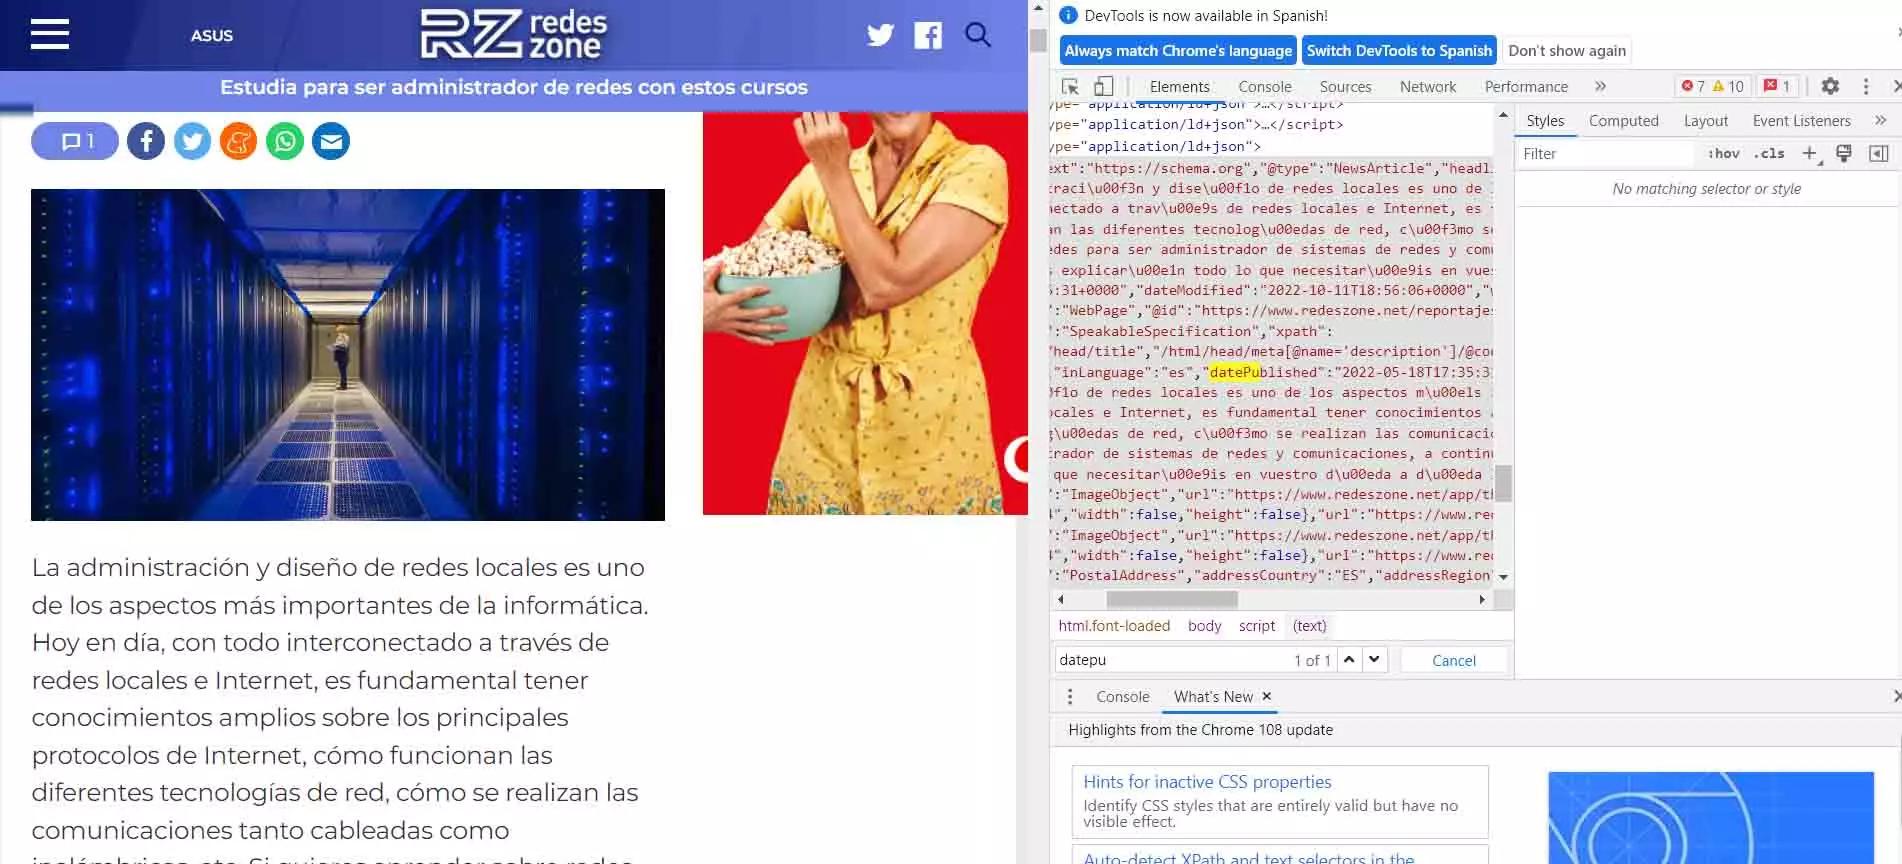Open DevTools customize three-dot menu
This screenshot has height=864, width=1902.
point(1866,86)
